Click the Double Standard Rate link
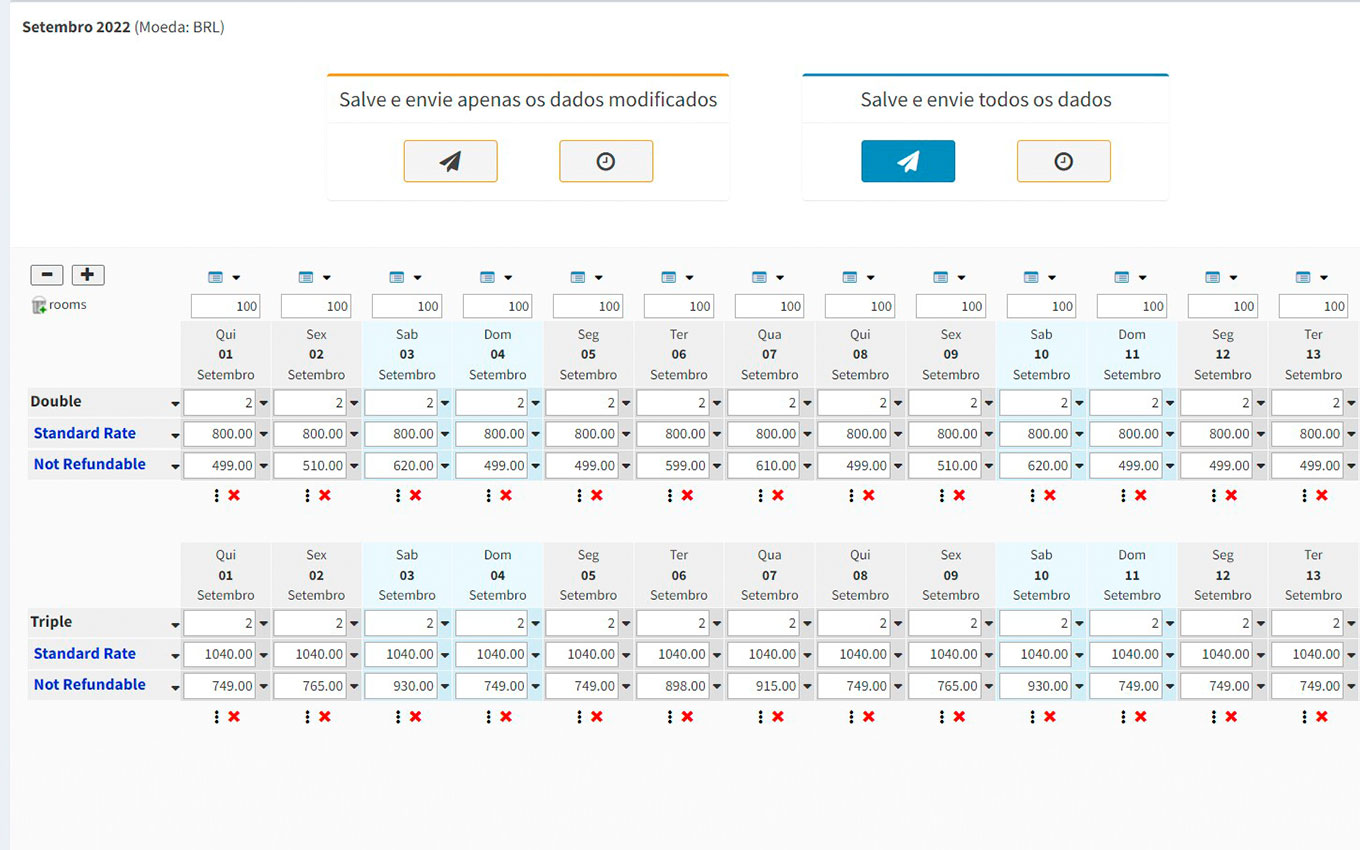 click(x=85, y=433)
